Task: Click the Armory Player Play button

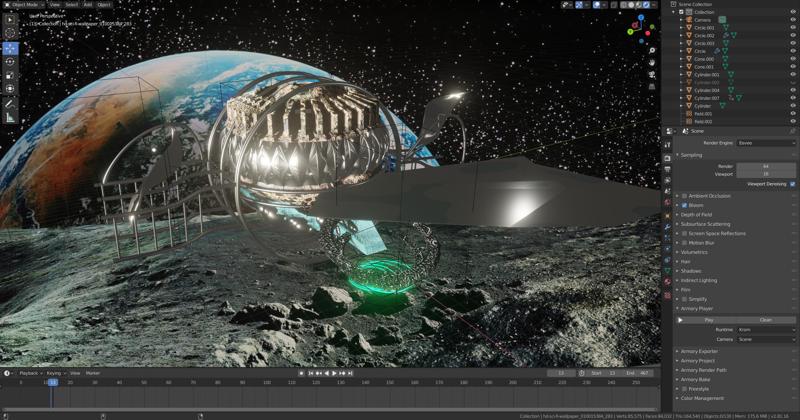Action: (x=706, y=320)
